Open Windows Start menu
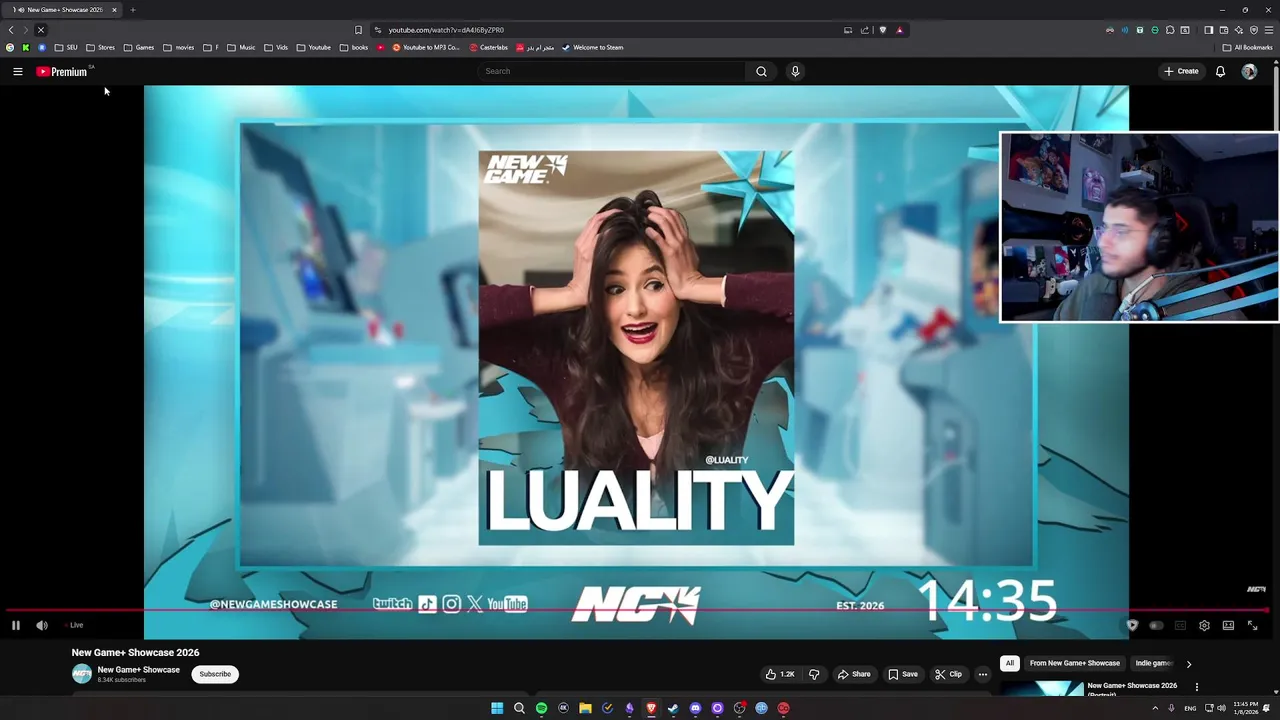This screenshot has width=1280, height=720. [x=497, y=708]
